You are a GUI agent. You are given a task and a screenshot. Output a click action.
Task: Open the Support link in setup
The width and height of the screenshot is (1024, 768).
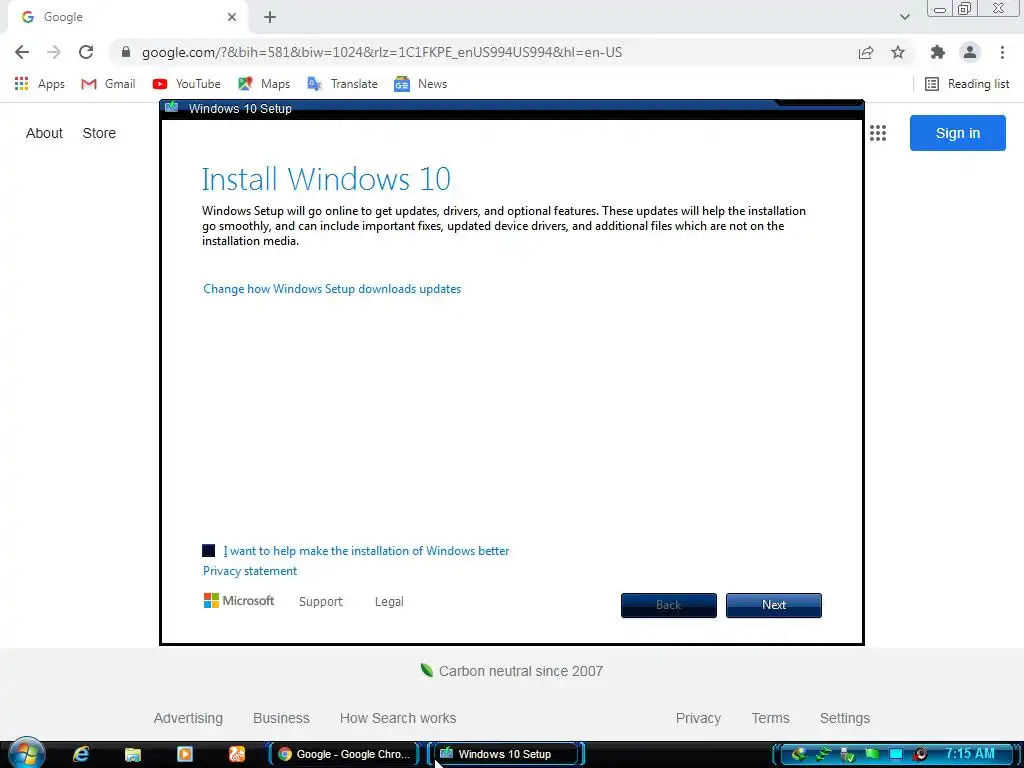click(321, 601)
